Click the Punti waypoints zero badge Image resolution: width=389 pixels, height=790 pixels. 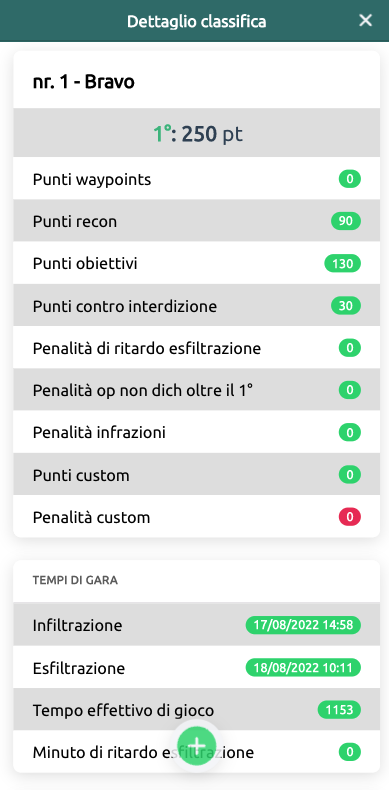pyautogui.click(x=350, y=179)
